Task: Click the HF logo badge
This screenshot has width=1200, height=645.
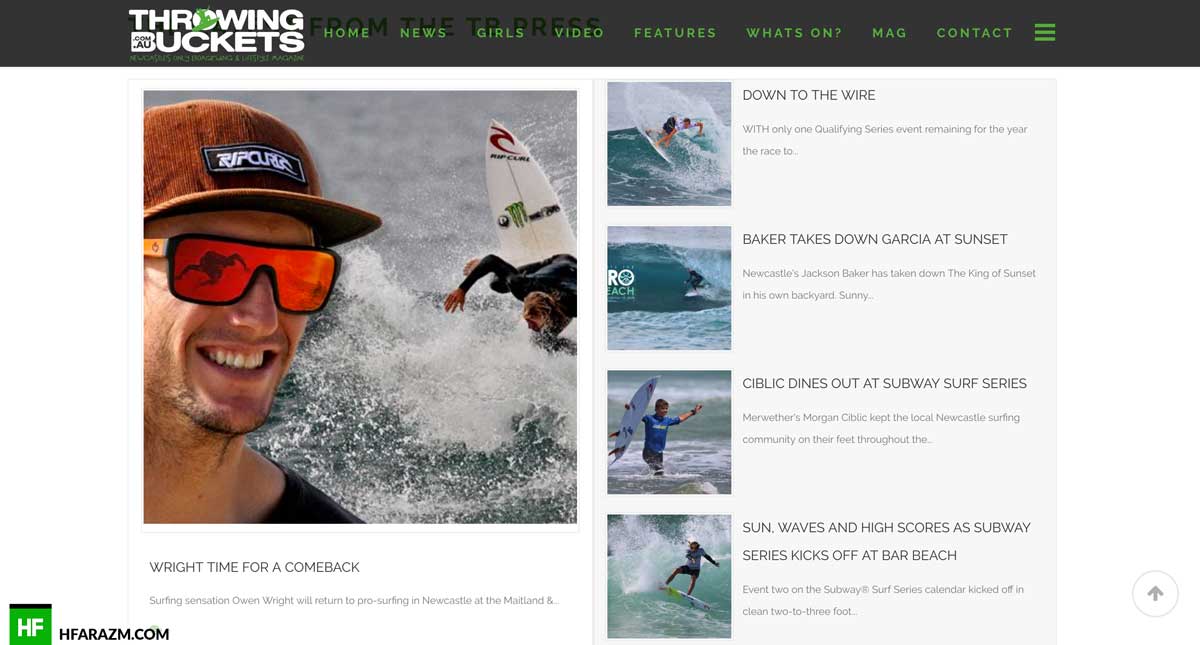Action: pos(30,625)
